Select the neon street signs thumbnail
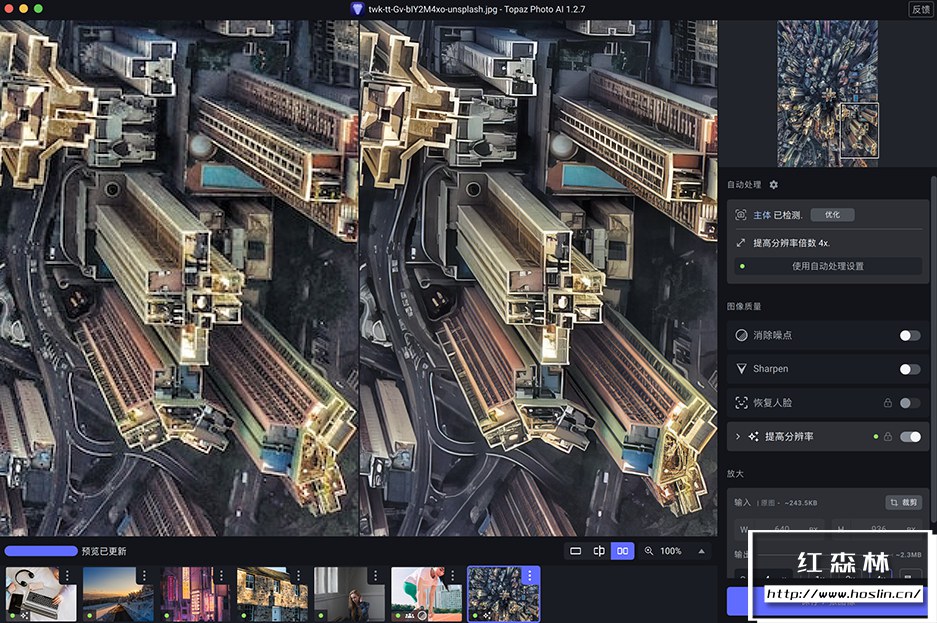937x623 pixels. click(x=195, y=594)
